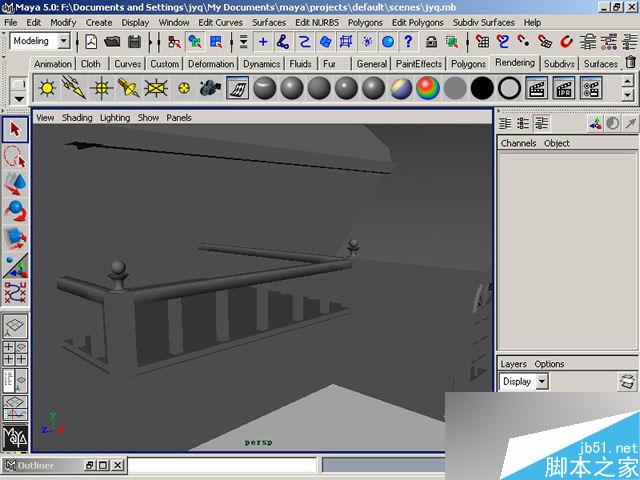The image size is (640, 480).
Task: Activate the Rotate tool
Action: 15,211
